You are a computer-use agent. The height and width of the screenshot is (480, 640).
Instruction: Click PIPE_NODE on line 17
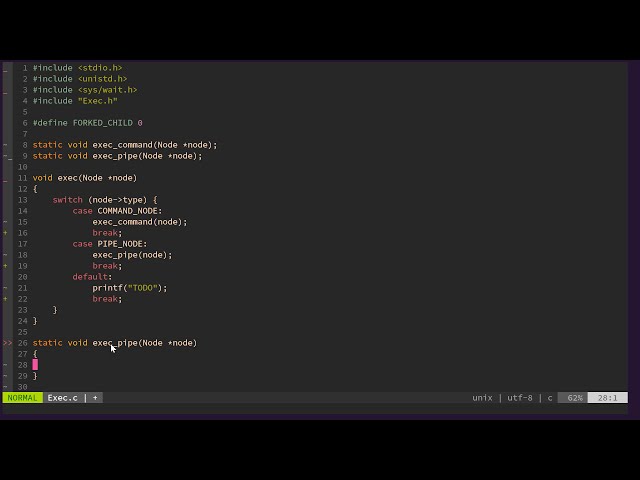[120, 244]
